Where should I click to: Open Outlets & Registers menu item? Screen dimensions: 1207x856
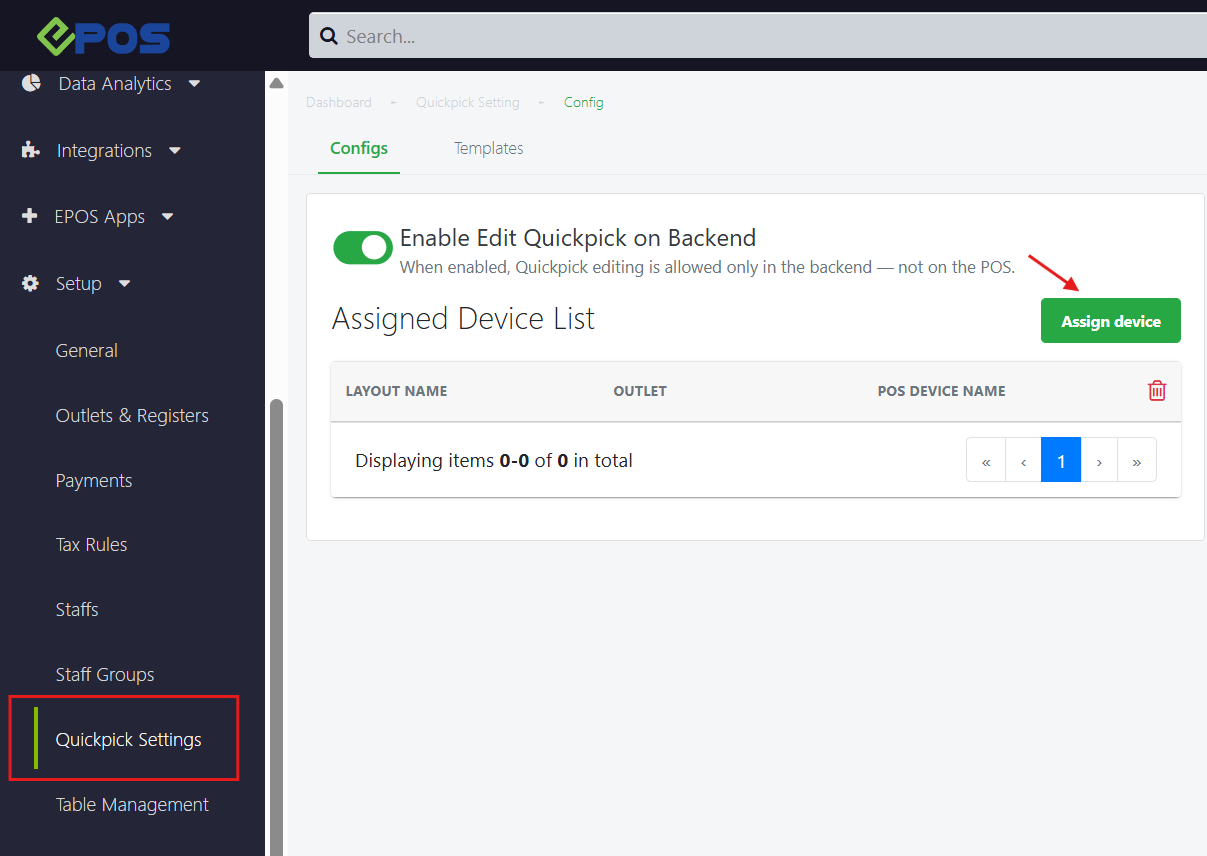click(132, 416)
